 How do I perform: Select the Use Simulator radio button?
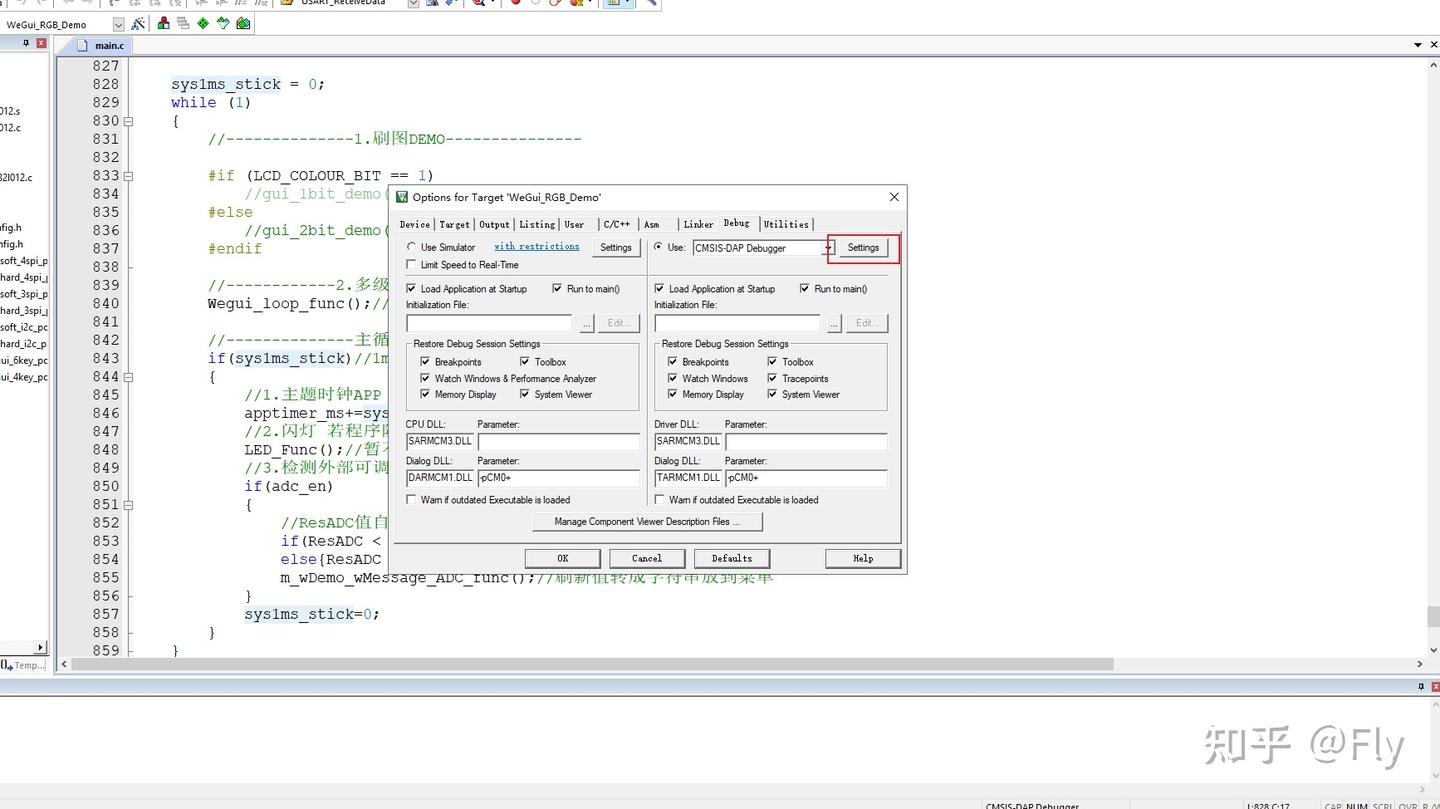tap(412, 247)
